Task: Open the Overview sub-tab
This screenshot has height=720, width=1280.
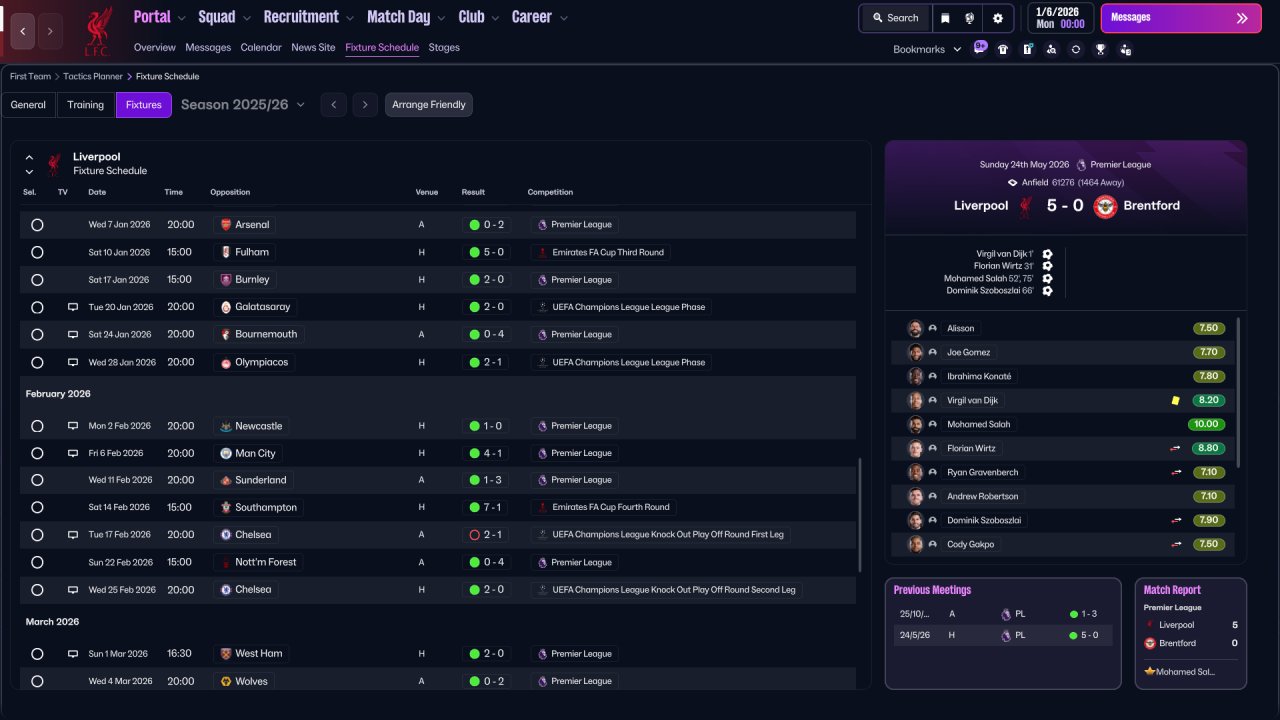Action: [x=155, y=48]
